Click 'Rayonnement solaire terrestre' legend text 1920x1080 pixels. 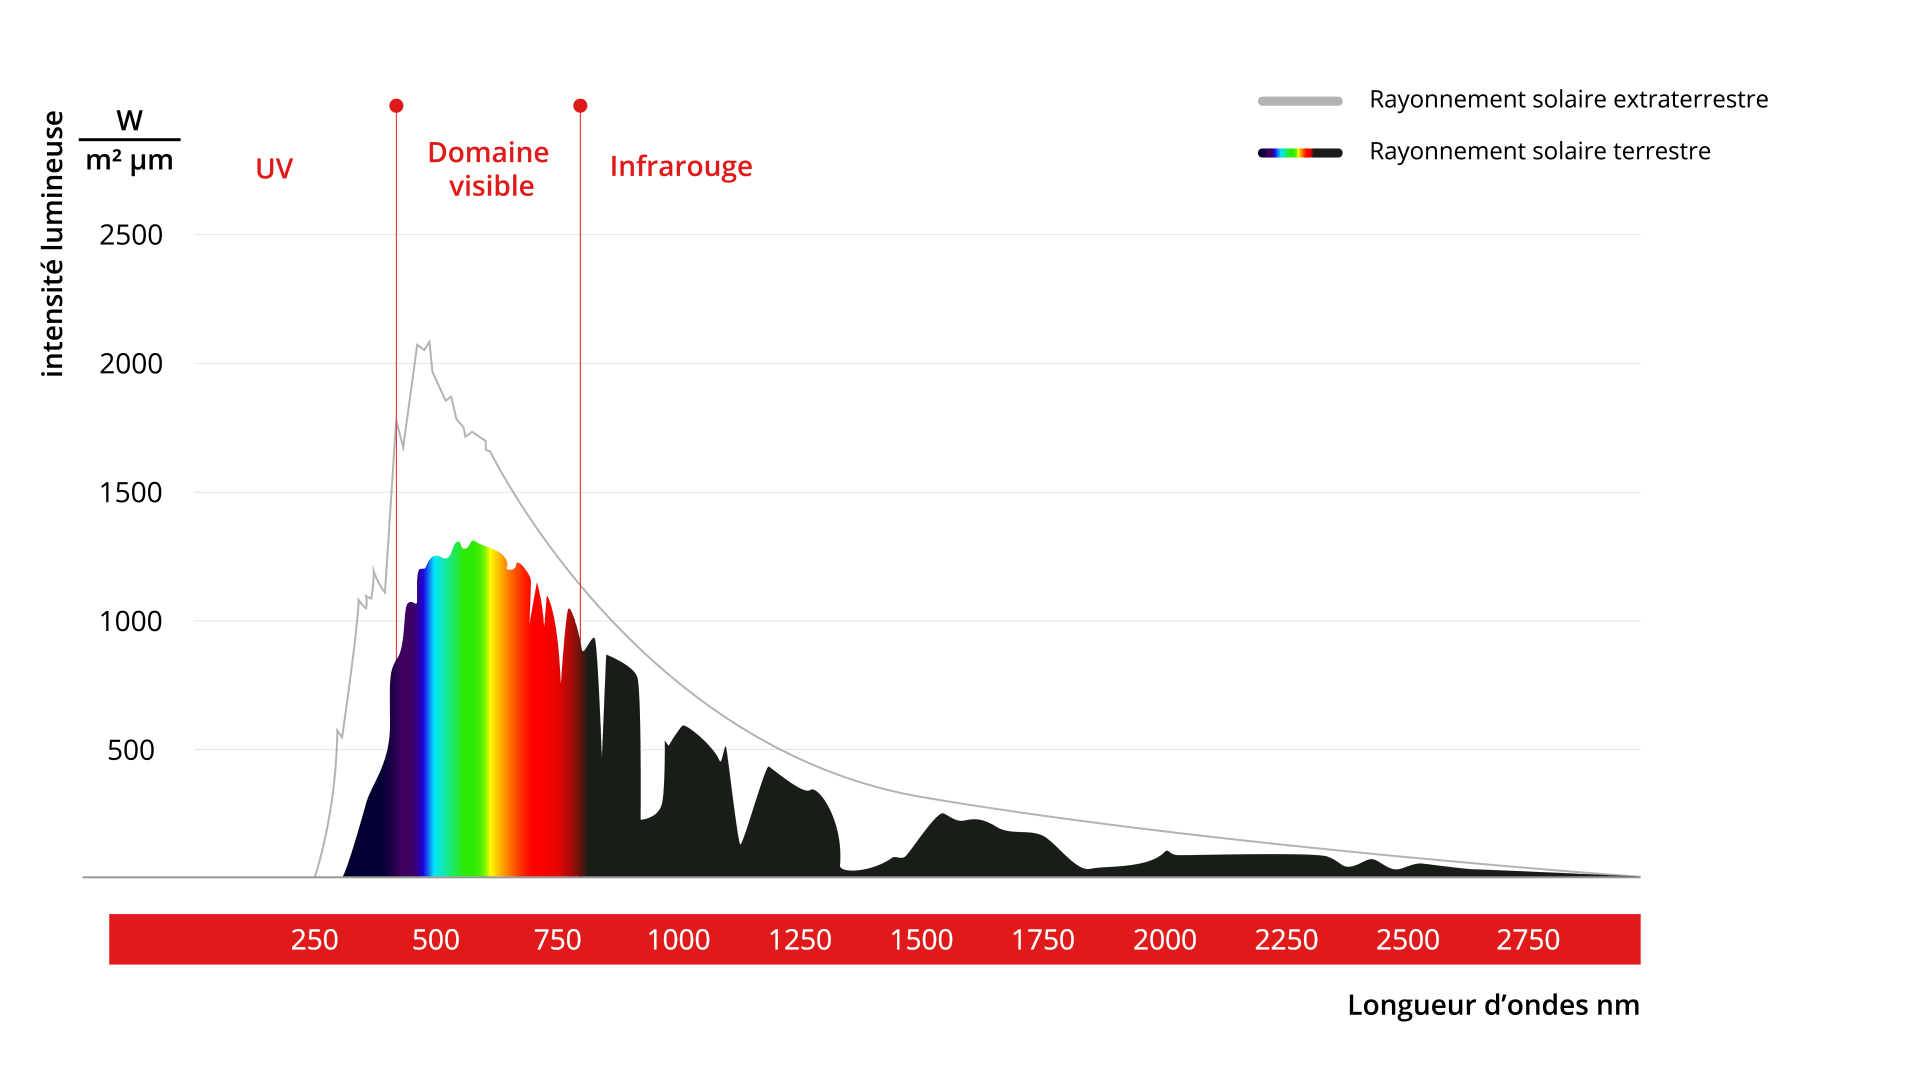tap(1540, 152)
